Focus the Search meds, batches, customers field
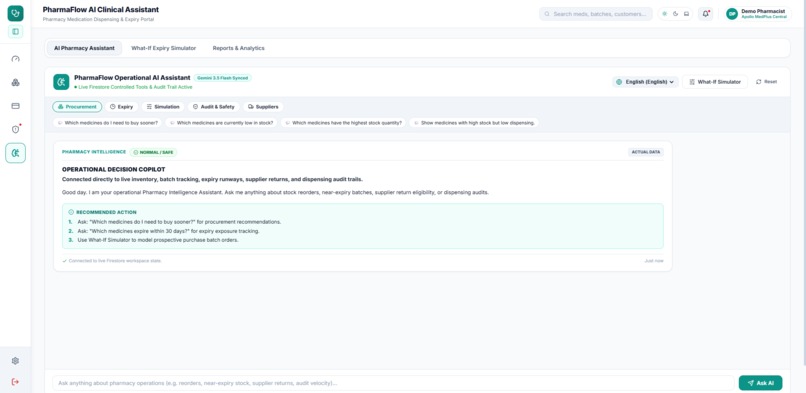The image size is (806, 393). (596, 14)
